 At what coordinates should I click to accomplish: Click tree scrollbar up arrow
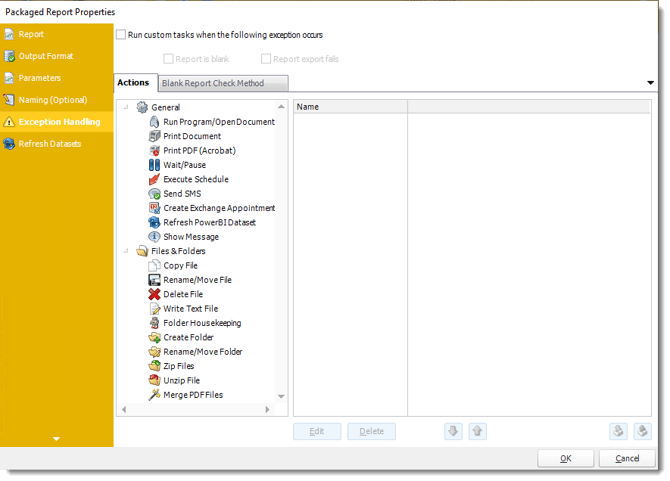click(x=281, y=106)
